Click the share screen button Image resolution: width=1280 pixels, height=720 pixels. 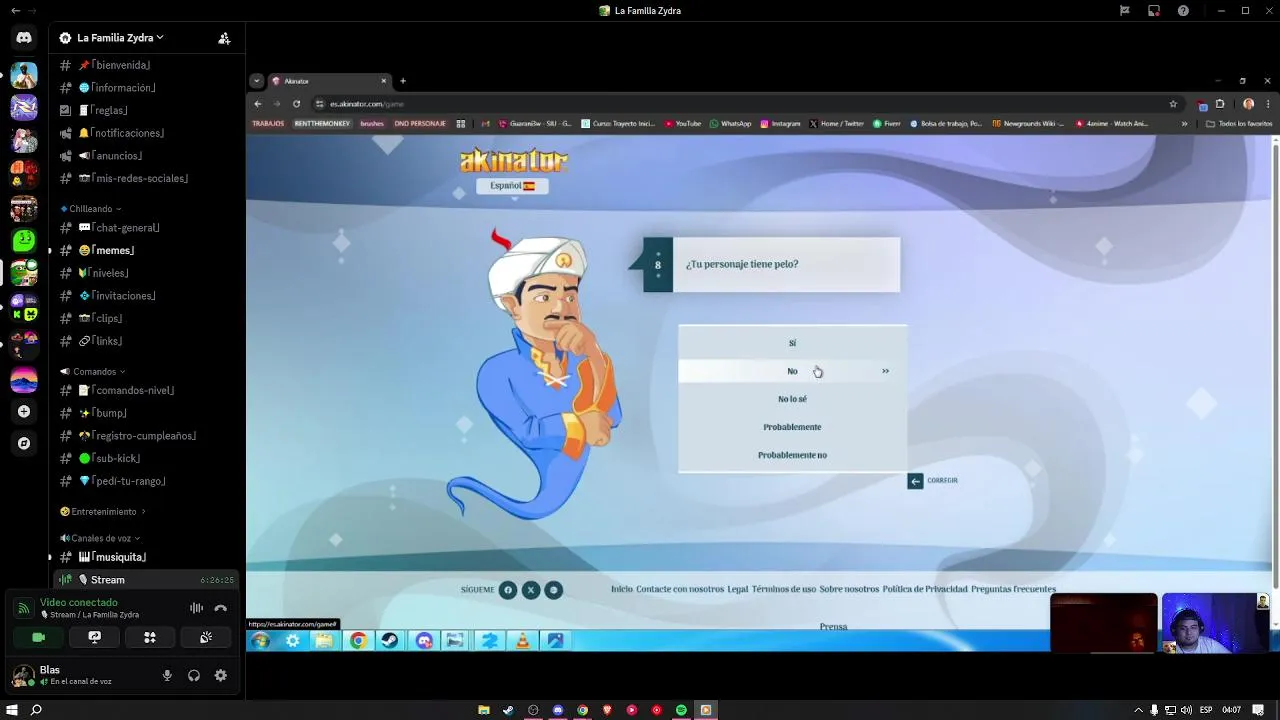[x=95, y=637]
